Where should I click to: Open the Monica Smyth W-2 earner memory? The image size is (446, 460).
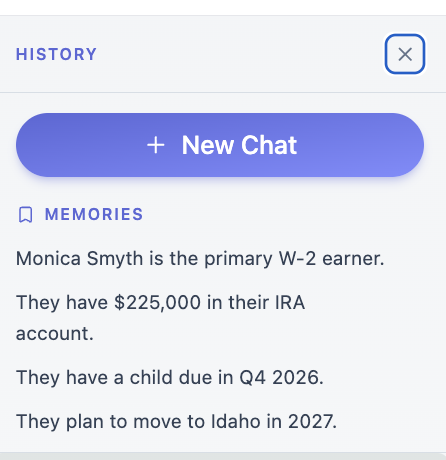(x=200, y=259)
